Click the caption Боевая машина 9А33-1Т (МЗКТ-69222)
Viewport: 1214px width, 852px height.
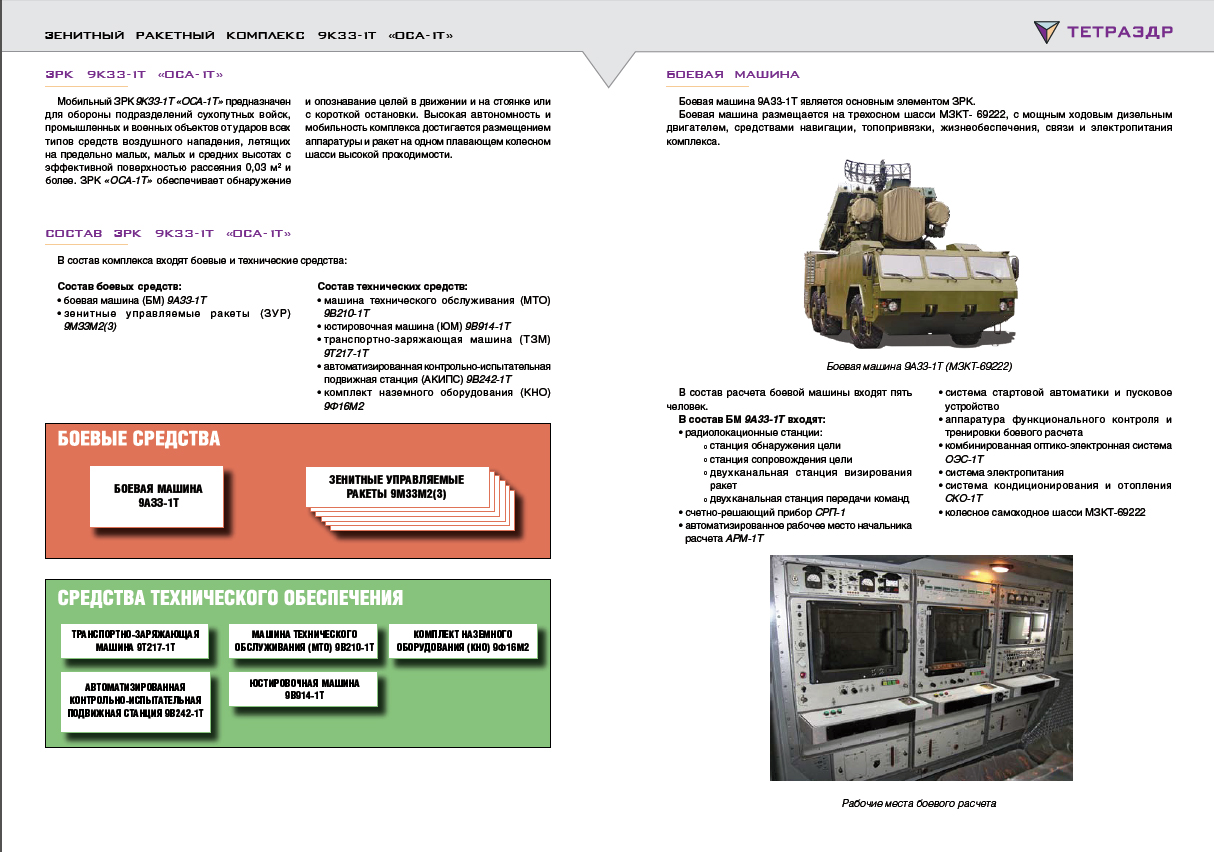coord(918,367)
